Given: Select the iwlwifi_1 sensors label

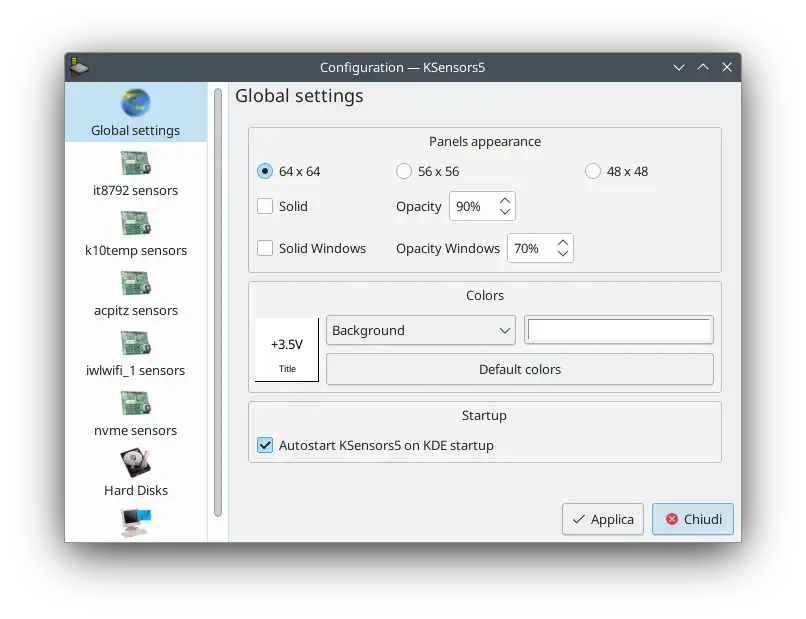Looking at the screenshot, I should click(136, 371).
